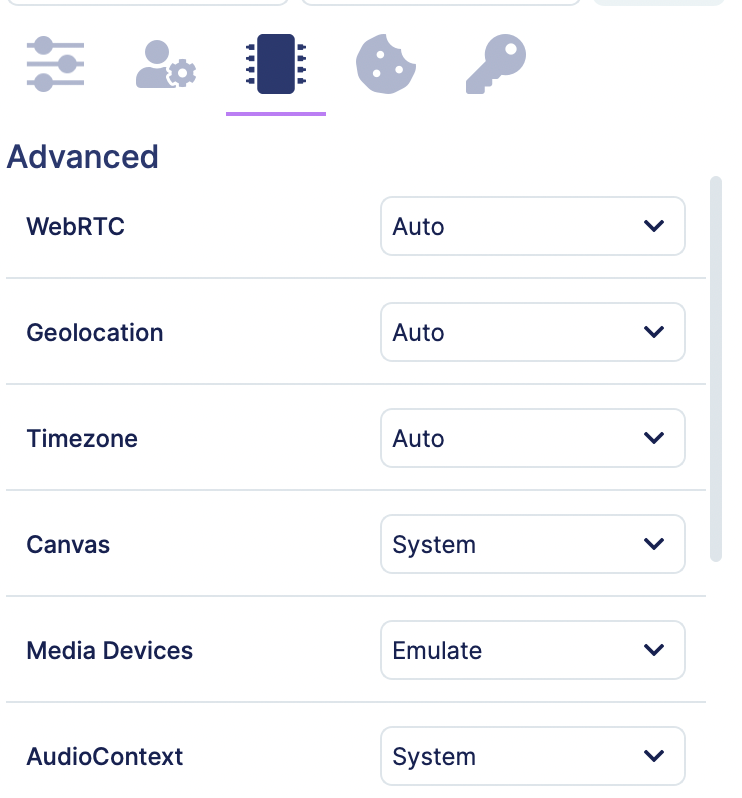Open the Canvas dropdown set to System

click(x=533, y=544)
